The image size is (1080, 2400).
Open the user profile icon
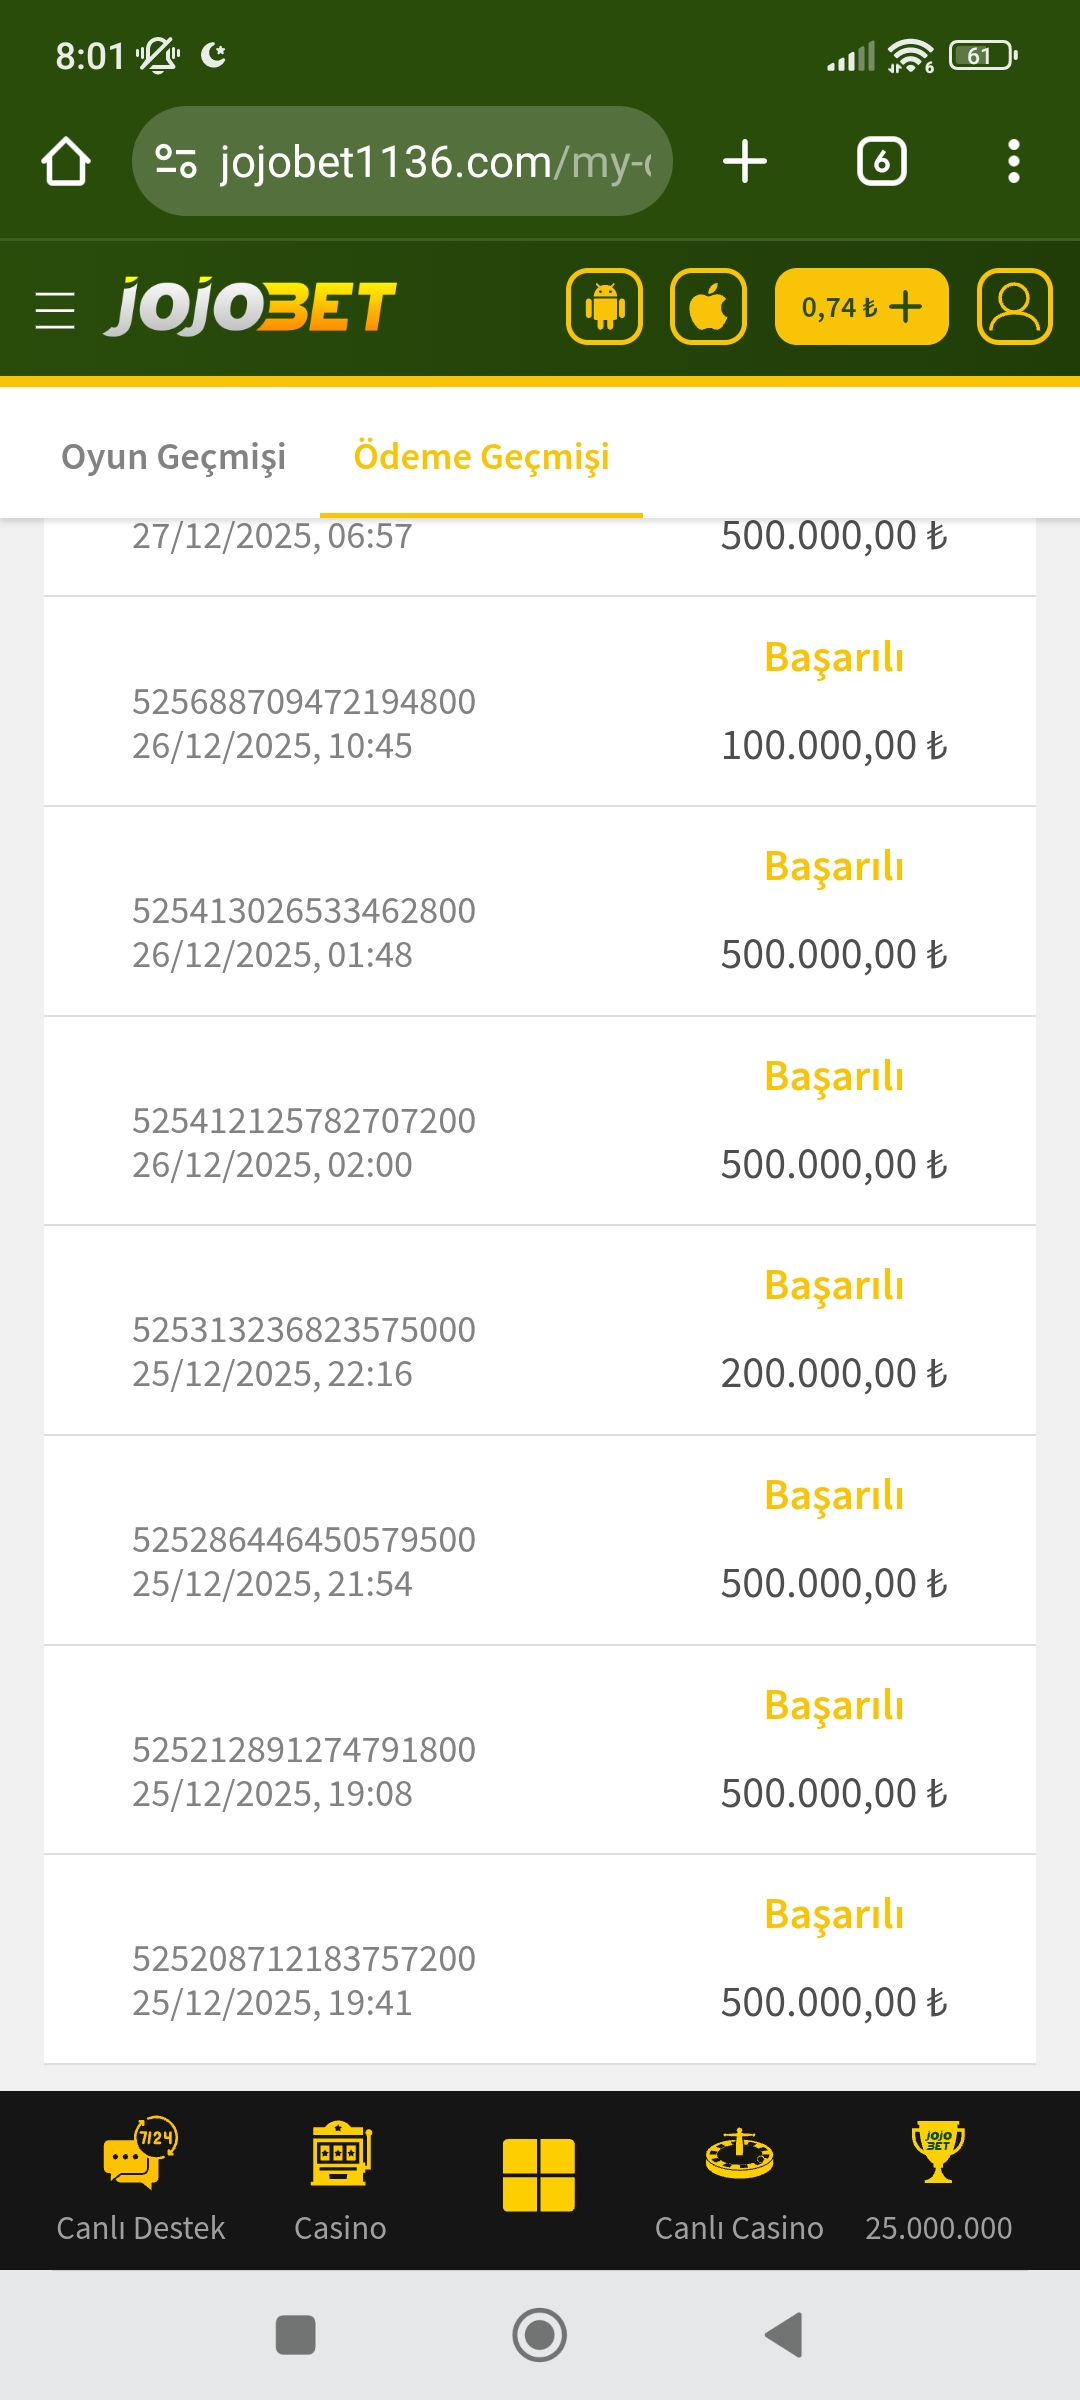tap(1014, 307)
